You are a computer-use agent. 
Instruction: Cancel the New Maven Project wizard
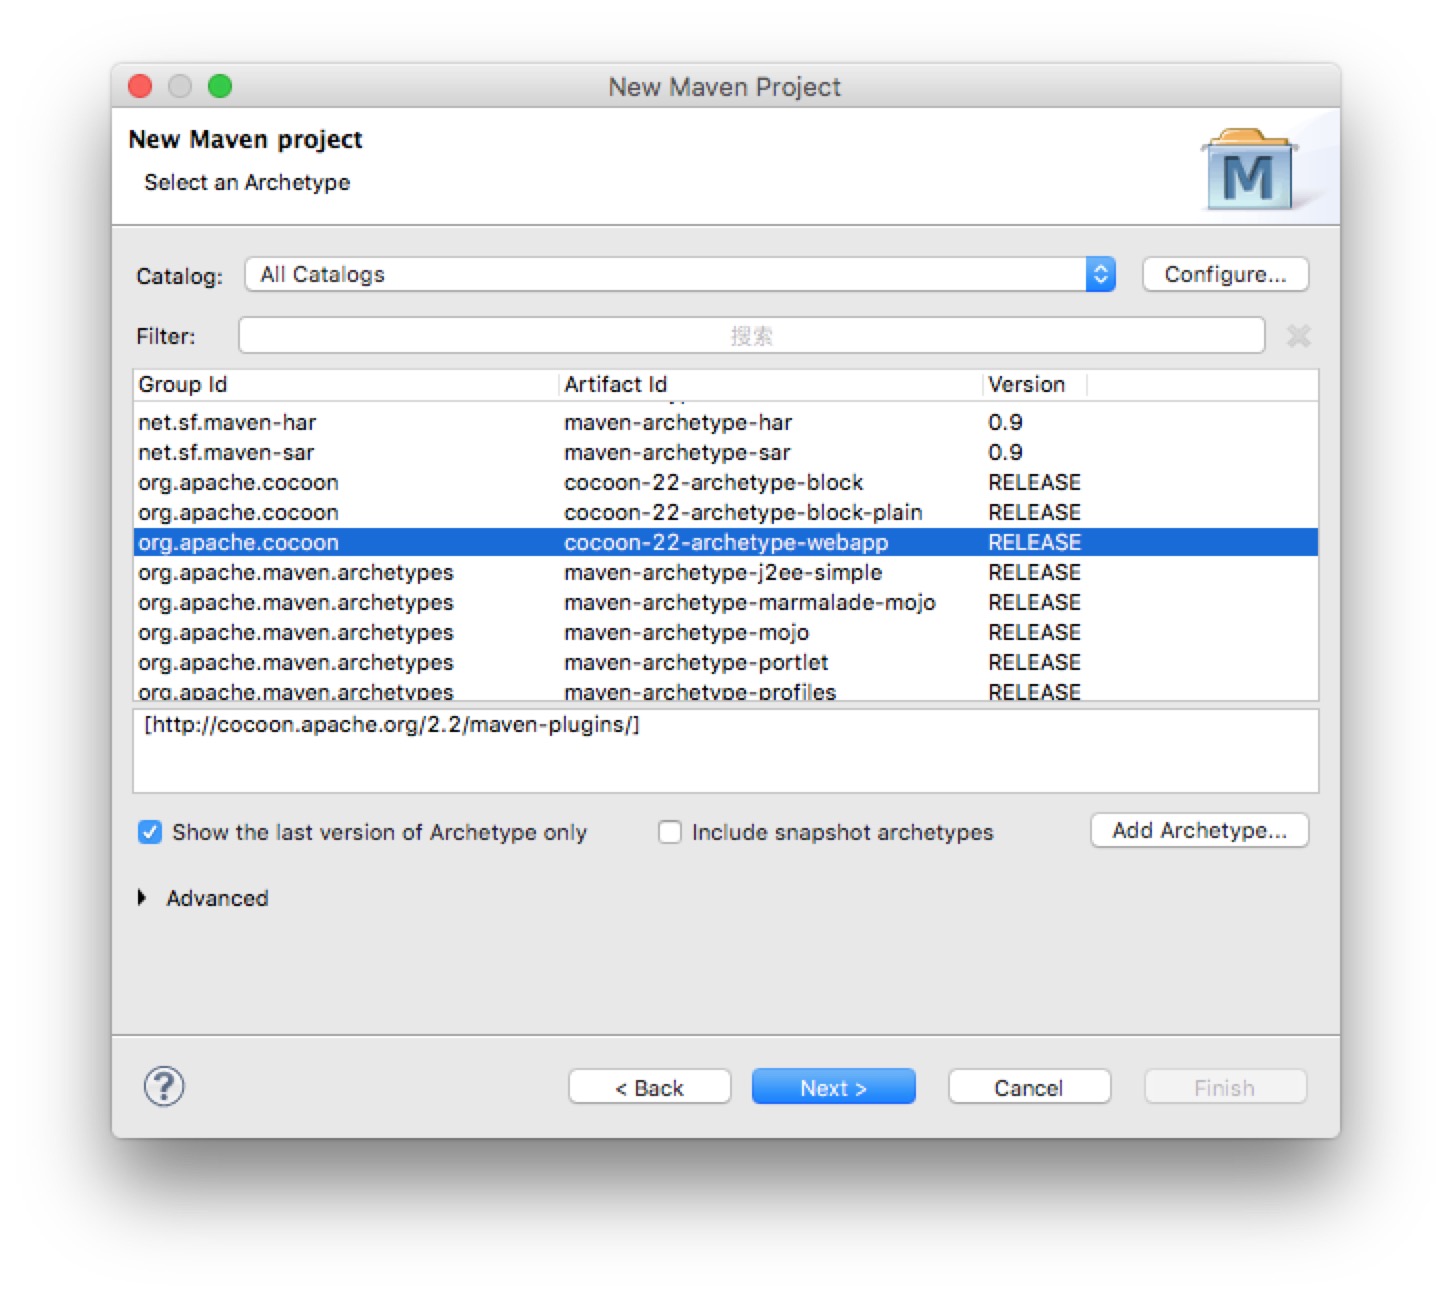1029,1087
